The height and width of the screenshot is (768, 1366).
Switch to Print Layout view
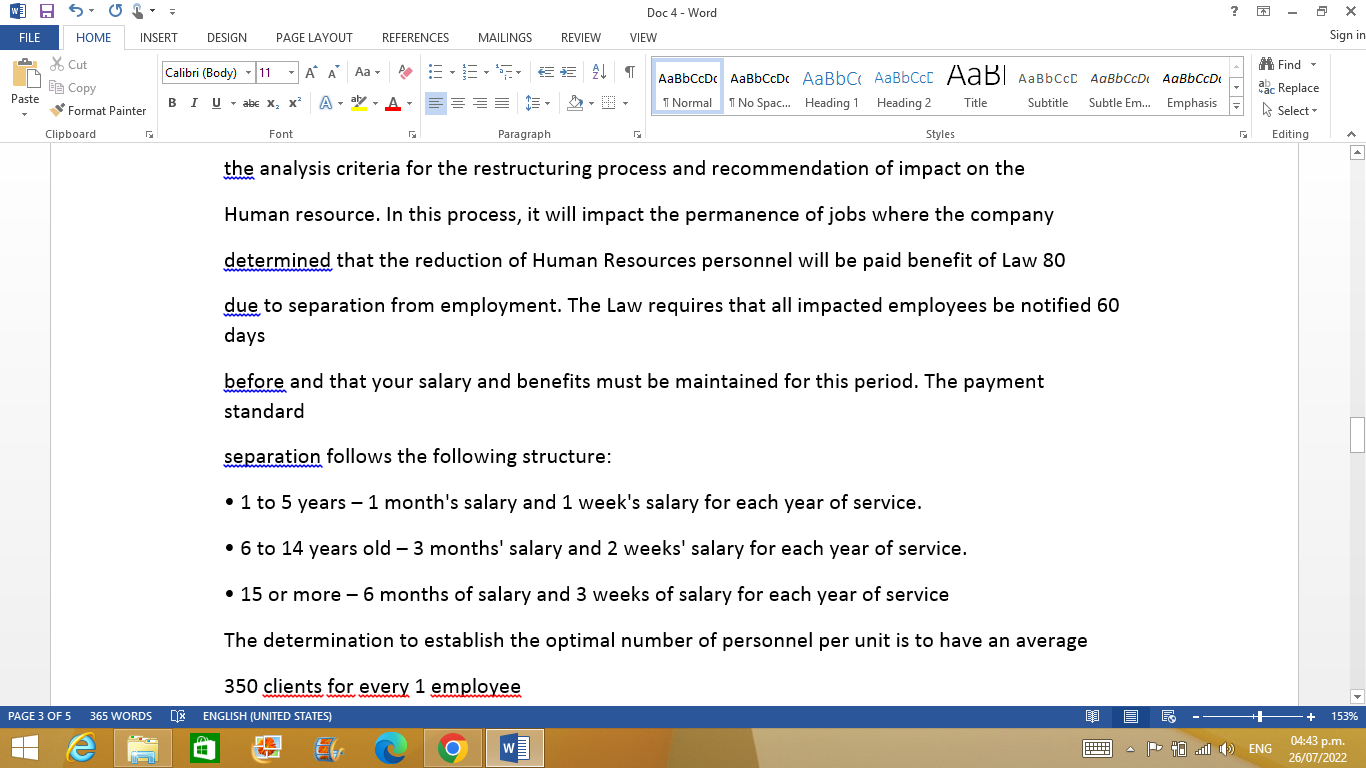click(x=1131, y=716)
